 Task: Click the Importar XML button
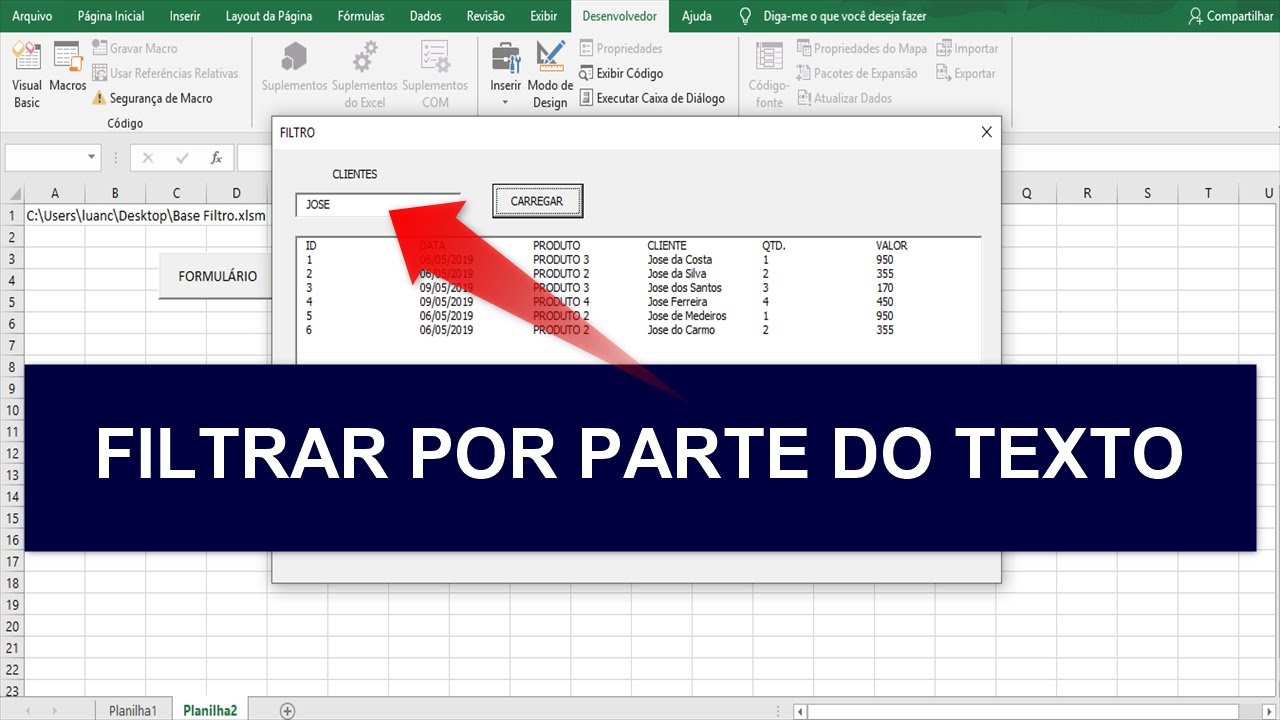coord(967,48)
